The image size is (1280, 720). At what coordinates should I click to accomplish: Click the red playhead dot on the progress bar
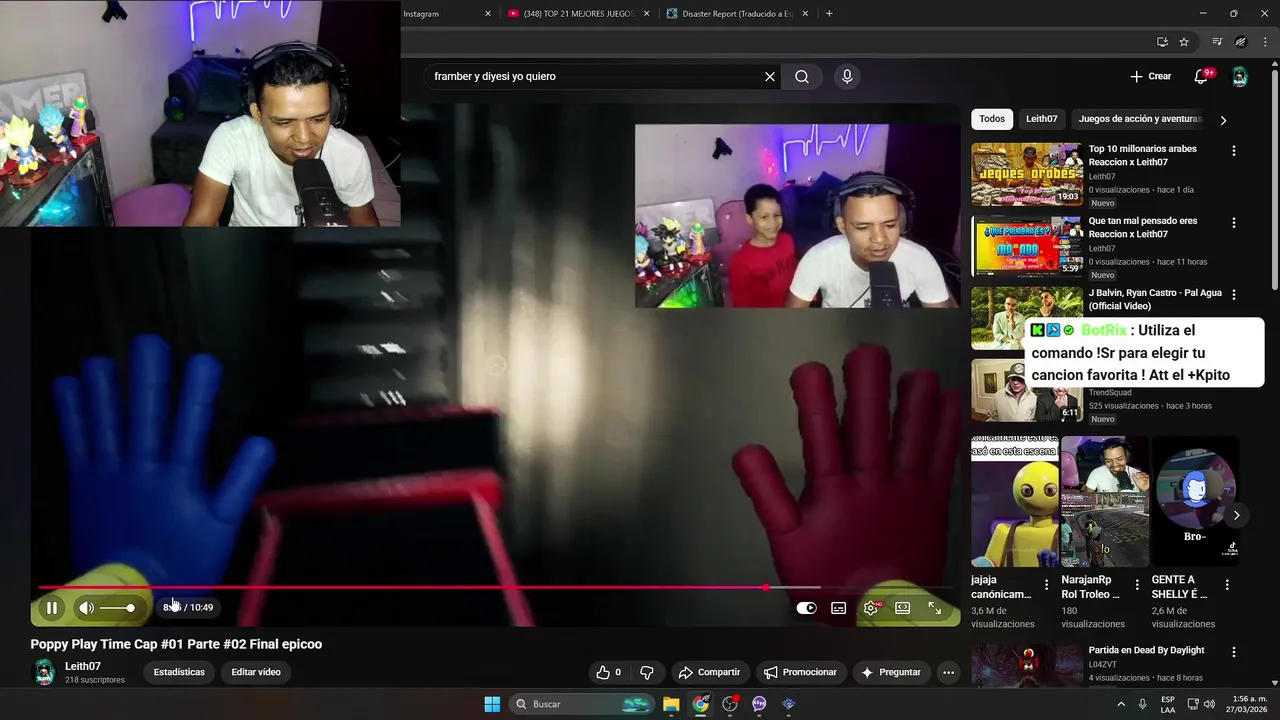(x=766, y=587)
